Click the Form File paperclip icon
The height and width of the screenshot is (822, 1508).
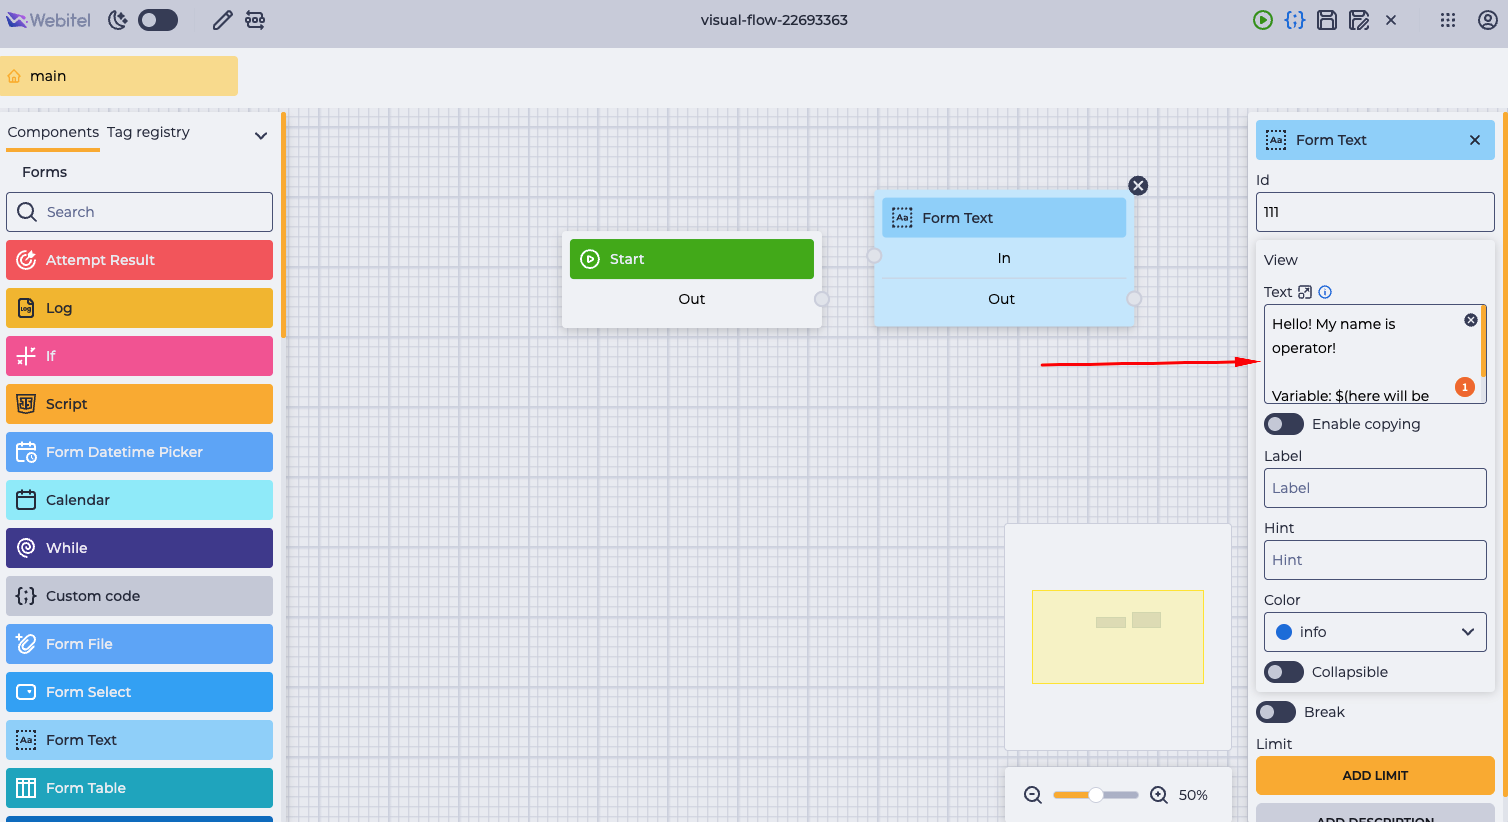point(26,644)
